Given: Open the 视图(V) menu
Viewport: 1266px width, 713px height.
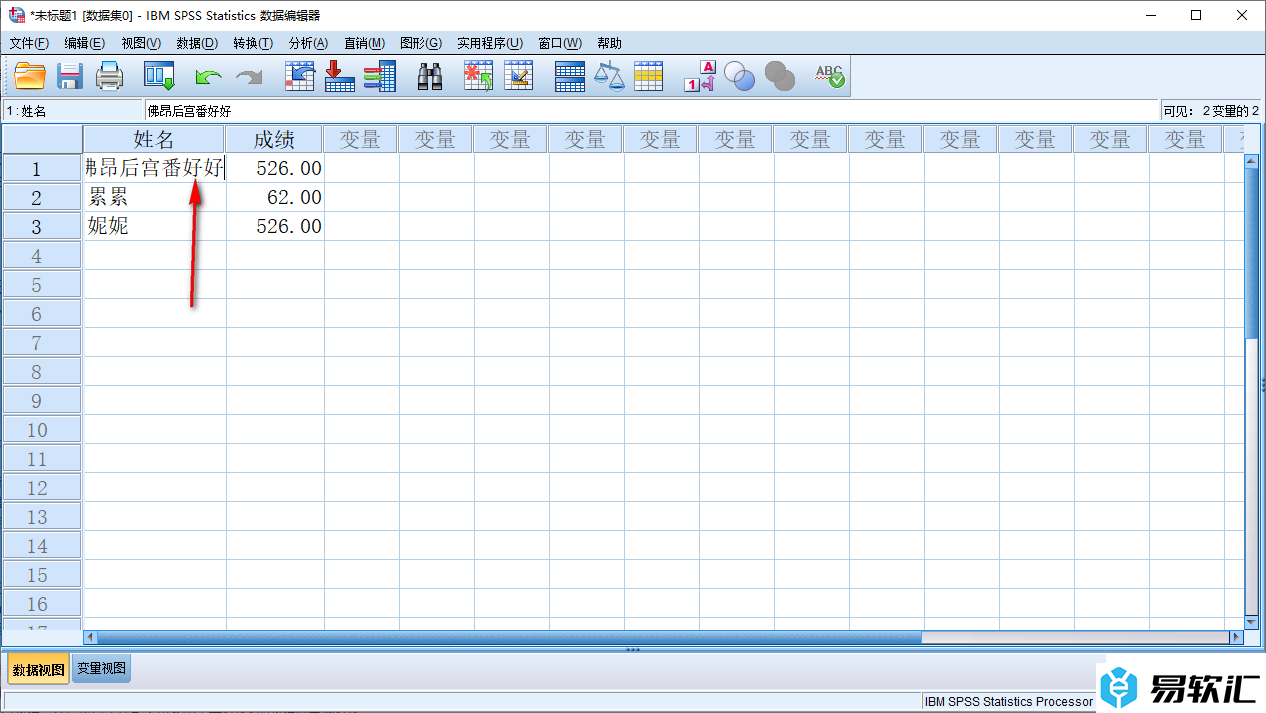Looking at the screenshot, I should [141, 43].
